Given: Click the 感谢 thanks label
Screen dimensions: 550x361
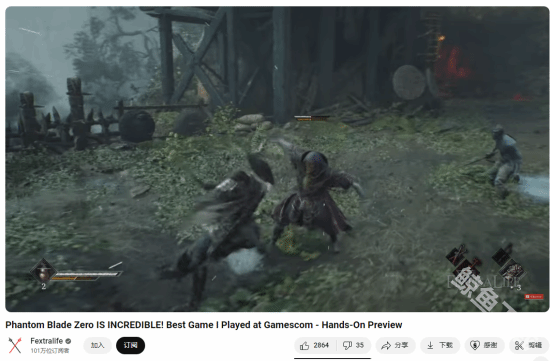Looking at the screenshot, I should 490,346.
